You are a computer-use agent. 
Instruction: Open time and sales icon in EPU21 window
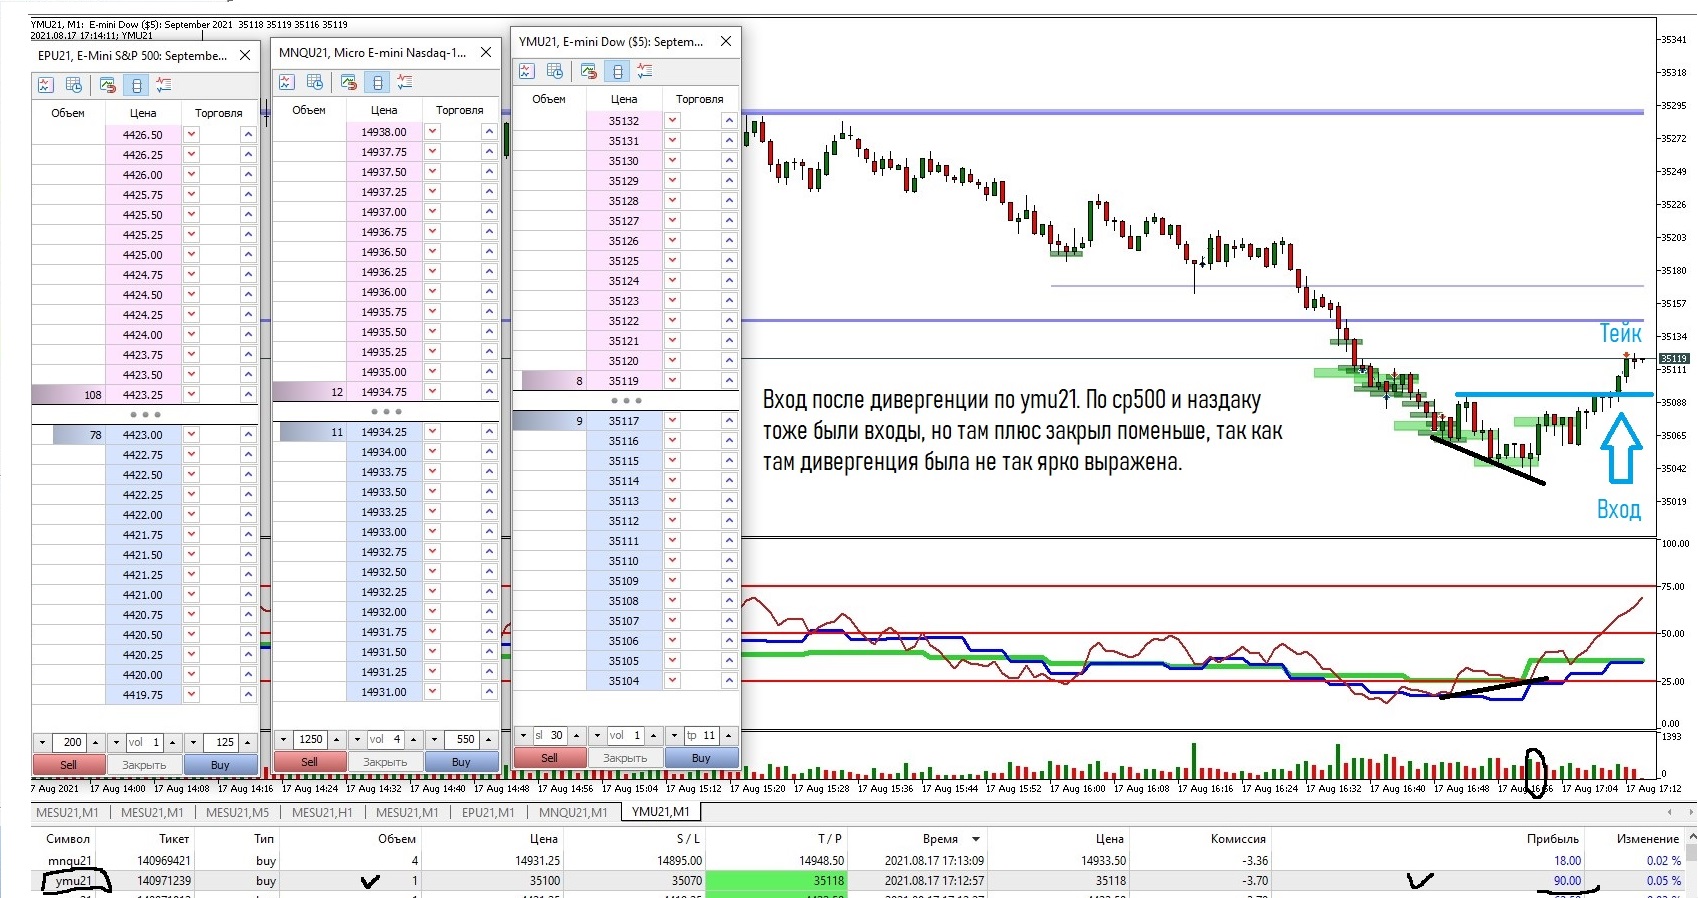(x=74, y=85)
